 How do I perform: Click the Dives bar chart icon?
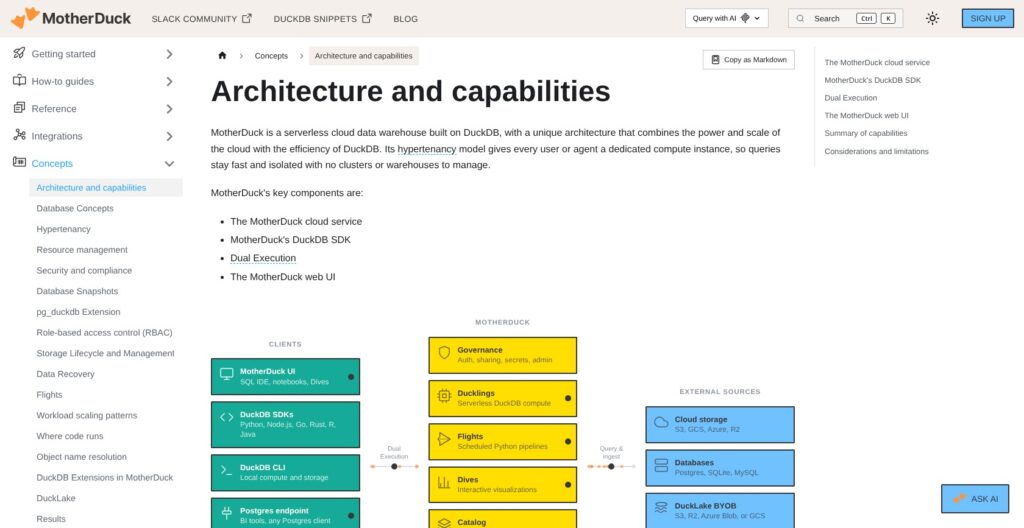444,483
